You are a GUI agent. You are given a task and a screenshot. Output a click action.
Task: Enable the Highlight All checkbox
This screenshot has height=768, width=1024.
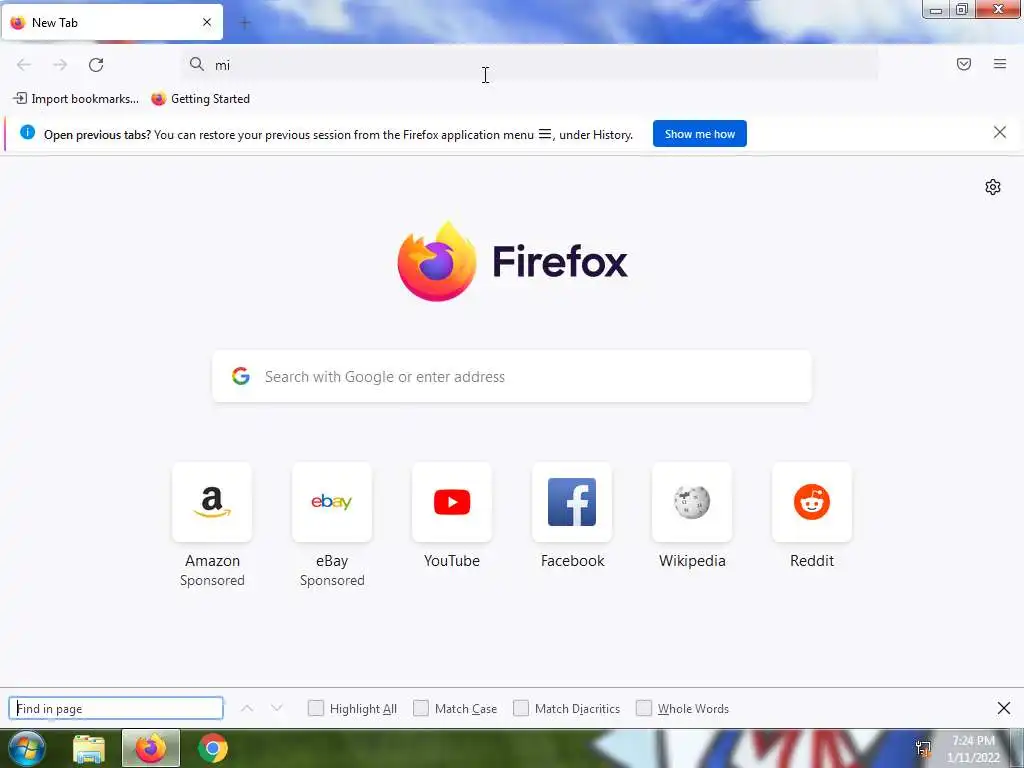pos(315,708)
